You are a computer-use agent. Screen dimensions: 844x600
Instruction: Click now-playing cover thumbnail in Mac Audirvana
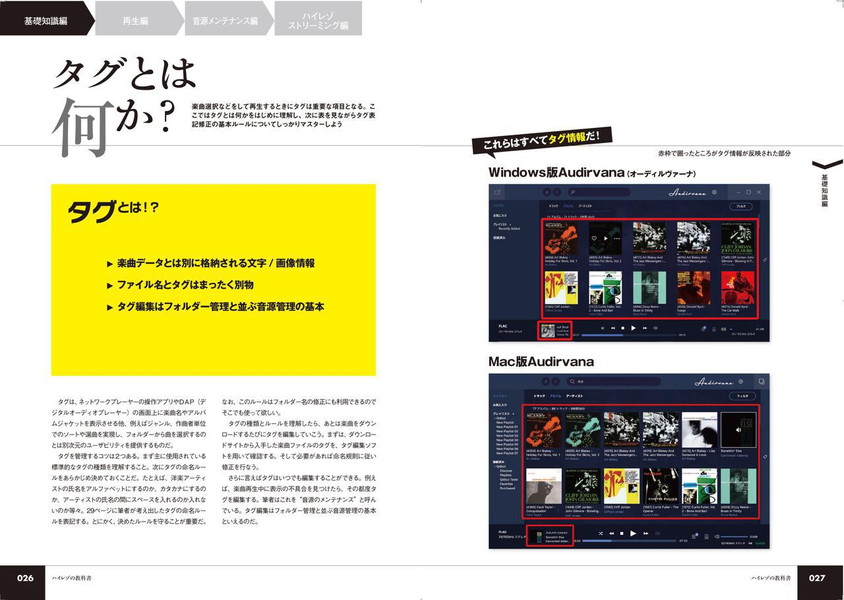(x=536, y=536)
